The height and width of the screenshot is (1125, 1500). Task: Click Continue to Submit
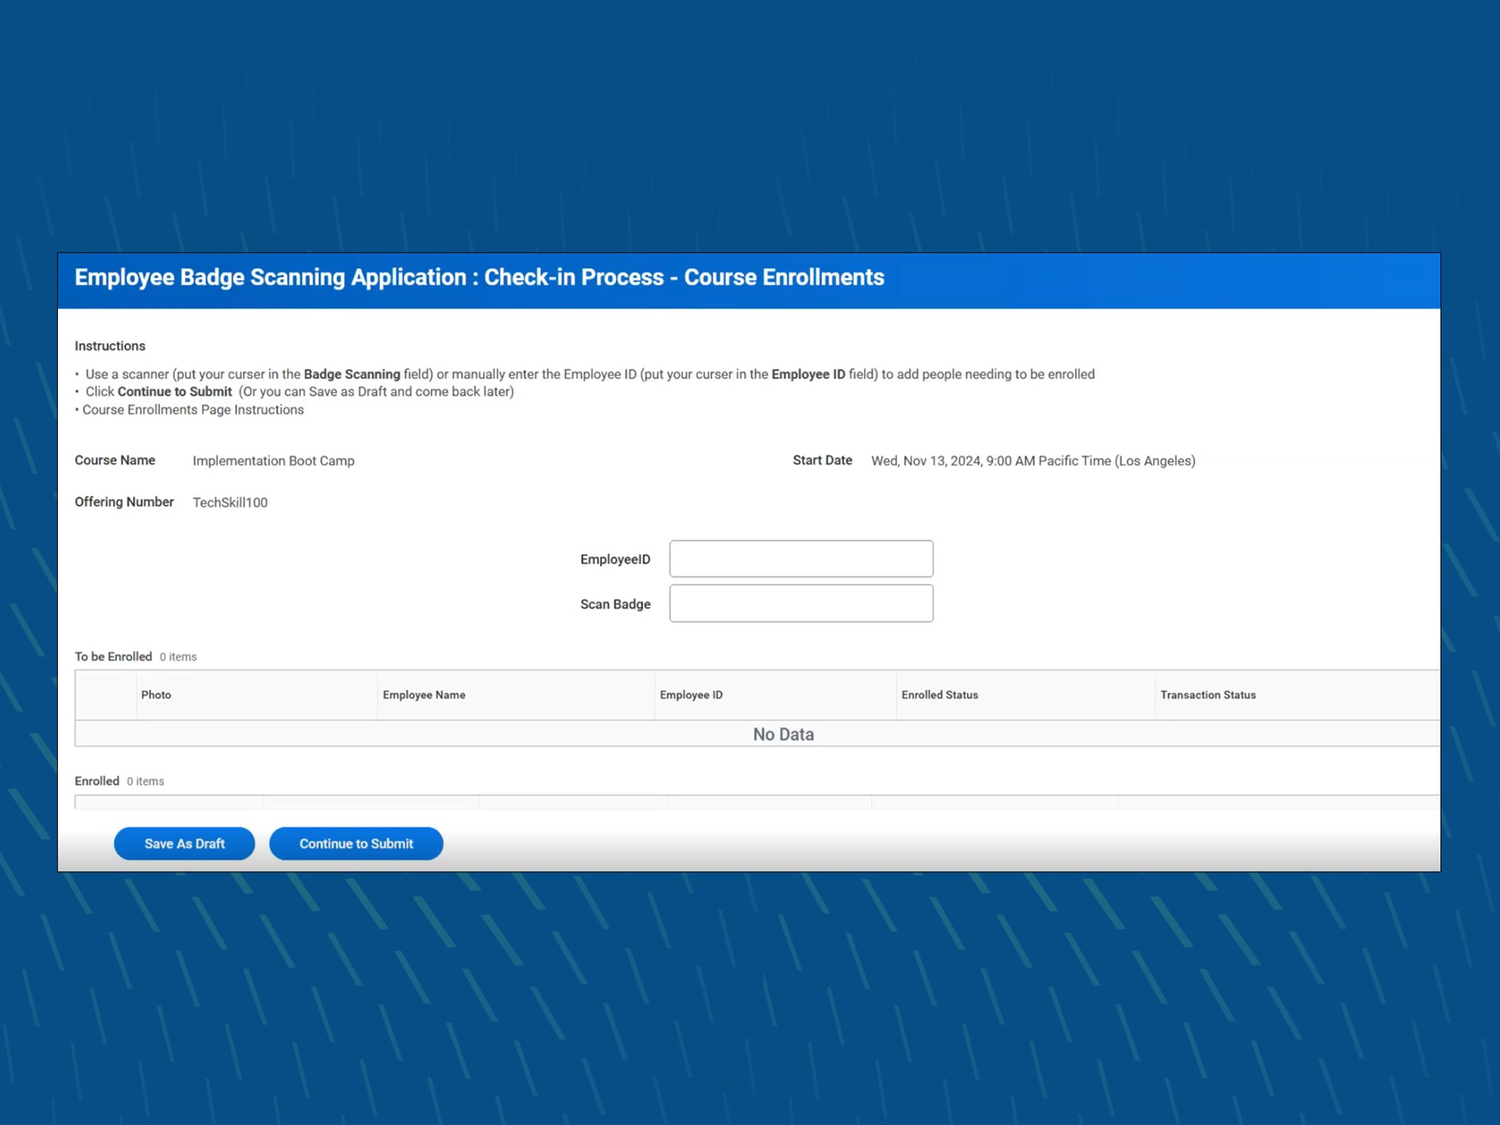356,843
